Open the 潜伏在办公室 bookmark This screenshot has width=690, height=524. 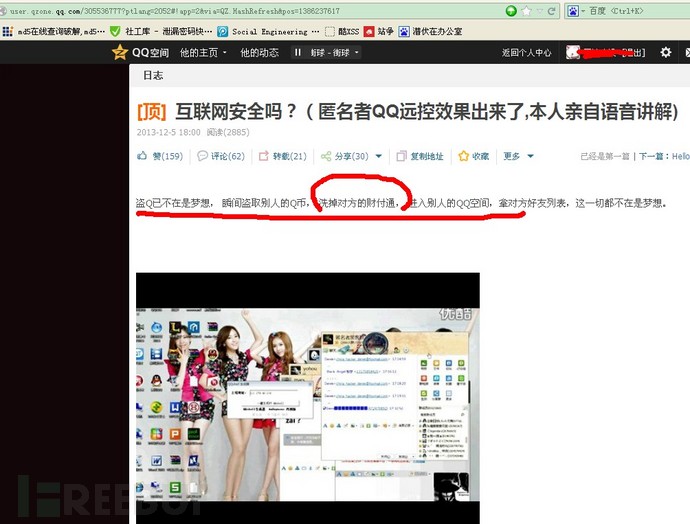point(430,31)
